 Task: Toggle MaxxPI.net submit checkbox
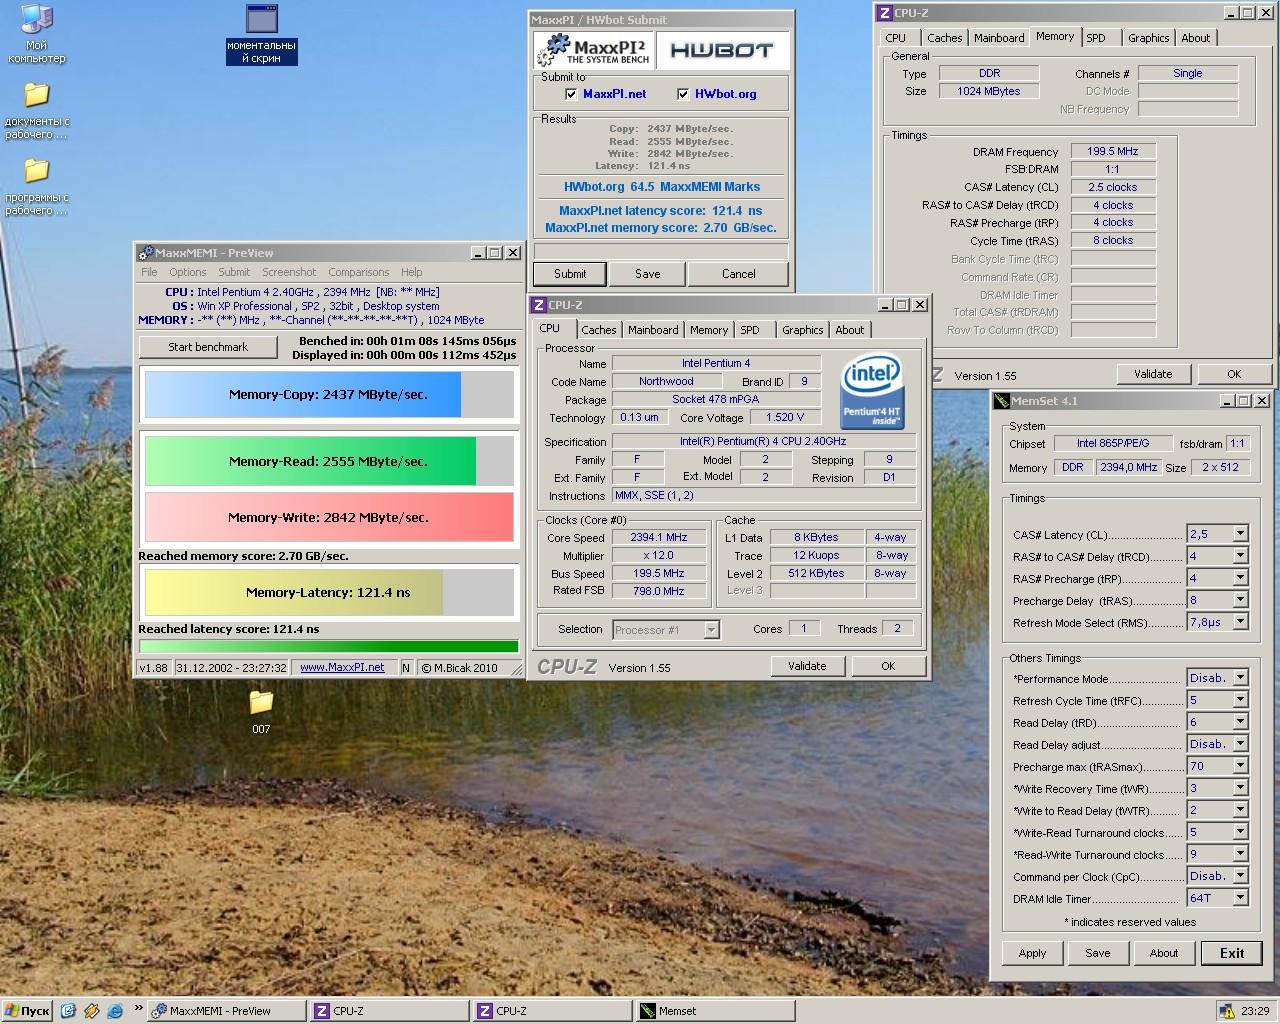[x=571, y=94]
